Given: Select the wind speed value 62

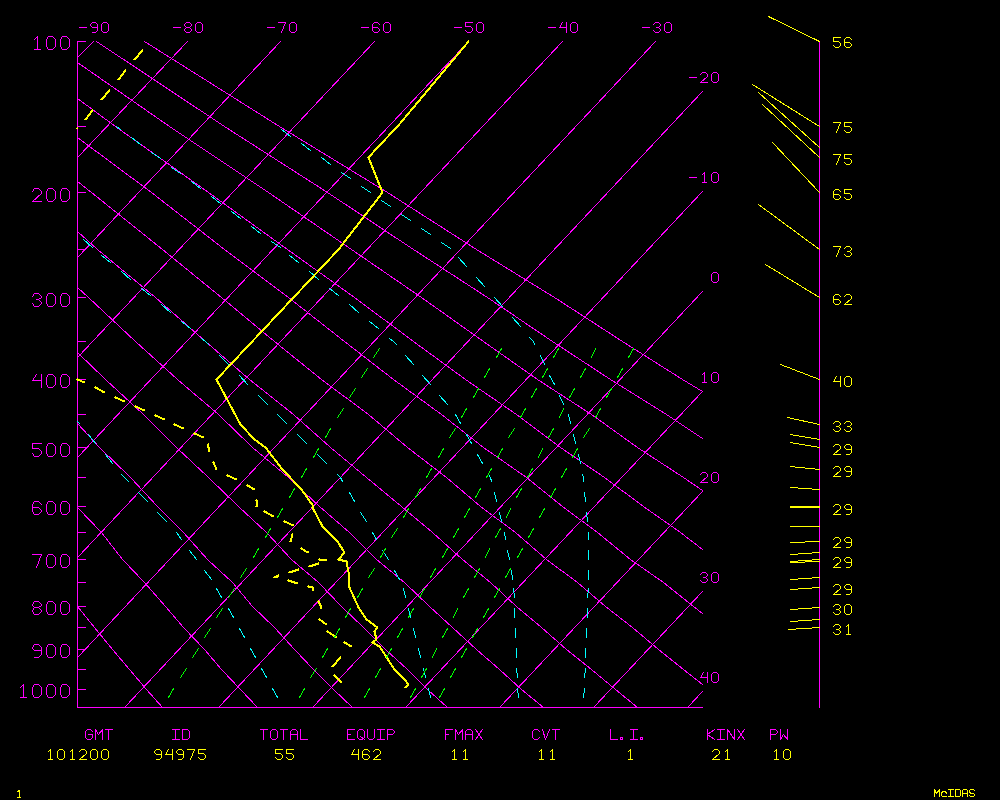Looking at the screenshot, I should tap(842, 300).
